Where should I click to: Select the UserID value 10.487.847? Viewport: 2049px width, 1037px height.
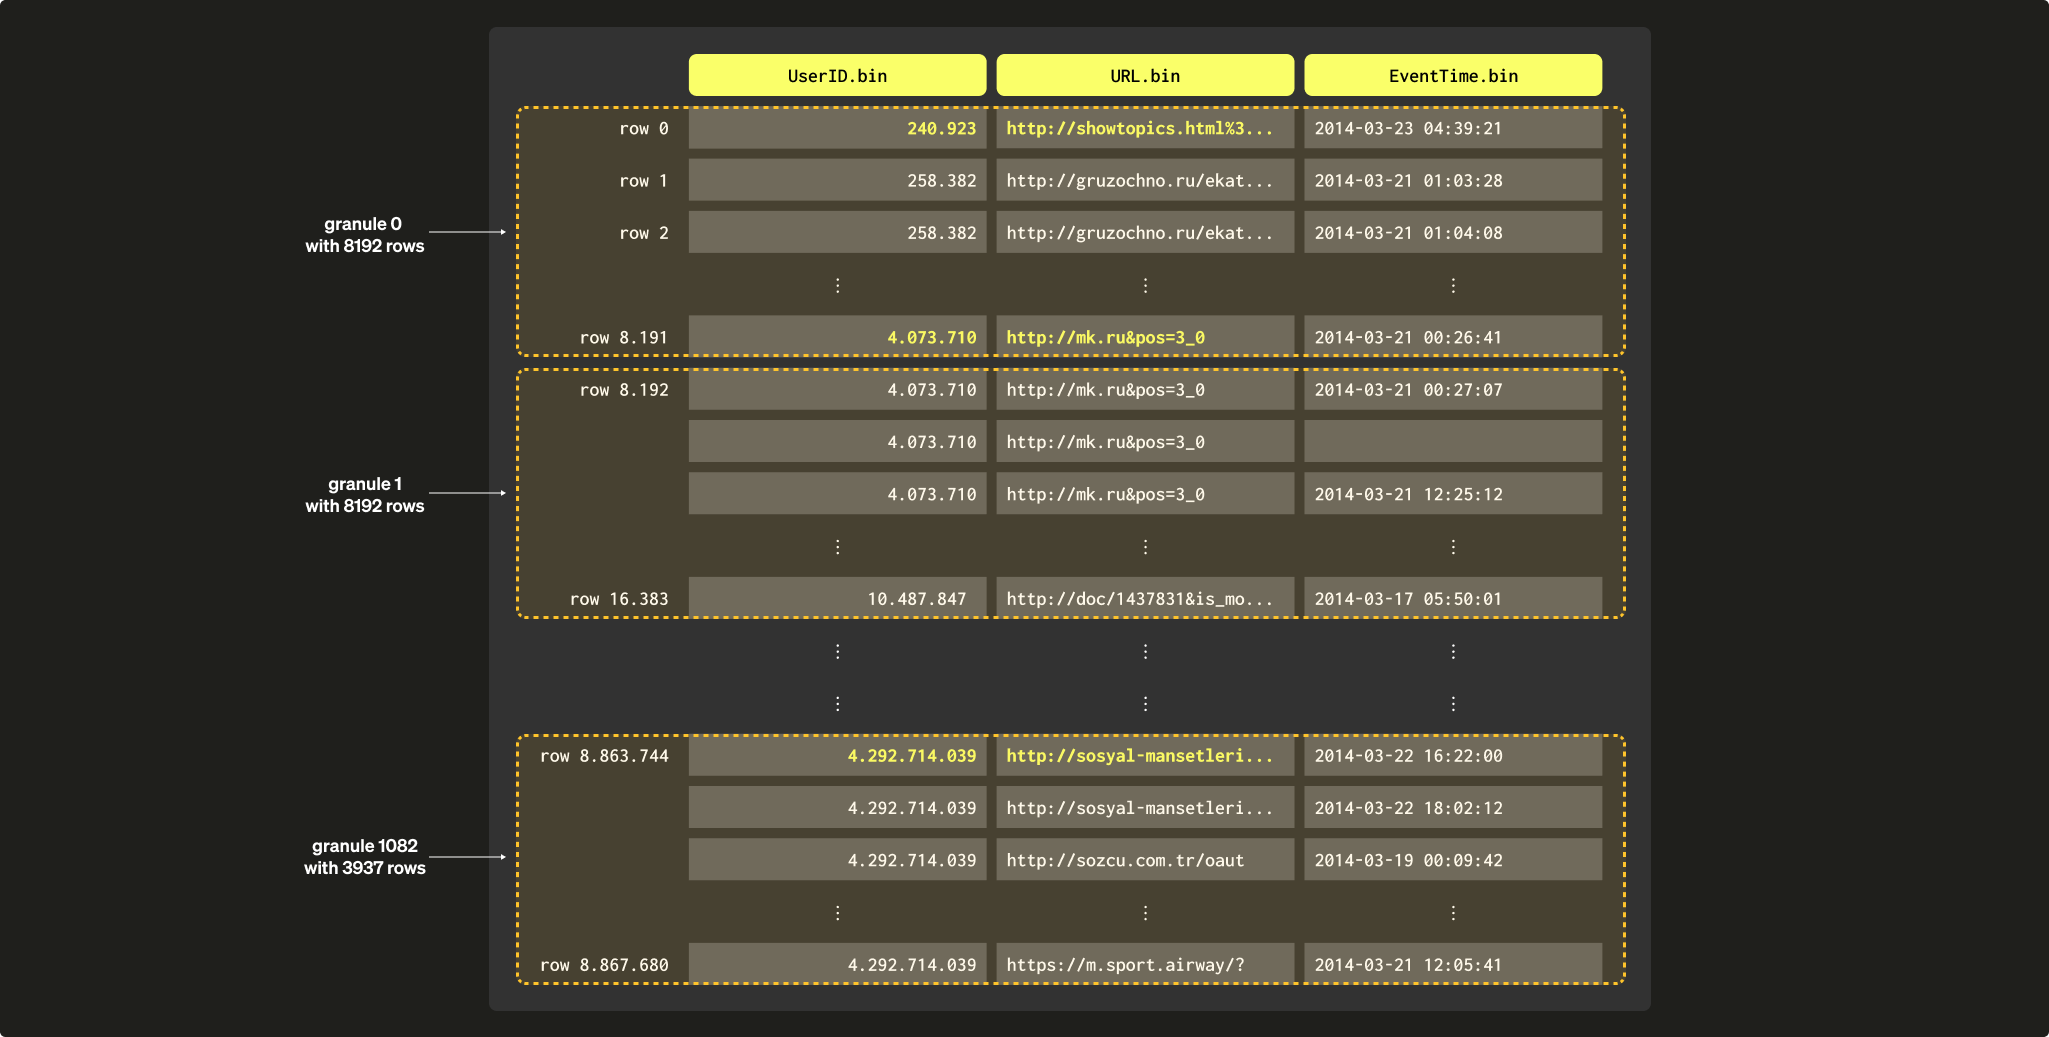point(916,599)
